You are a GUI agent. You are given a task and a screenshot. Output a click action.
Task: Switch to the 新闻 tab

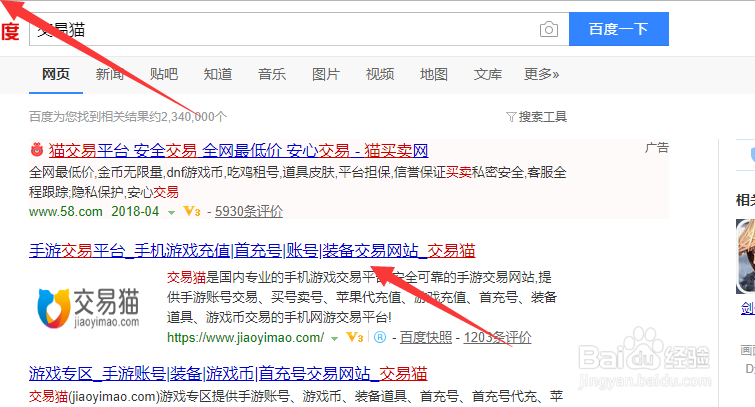point(110,74)
